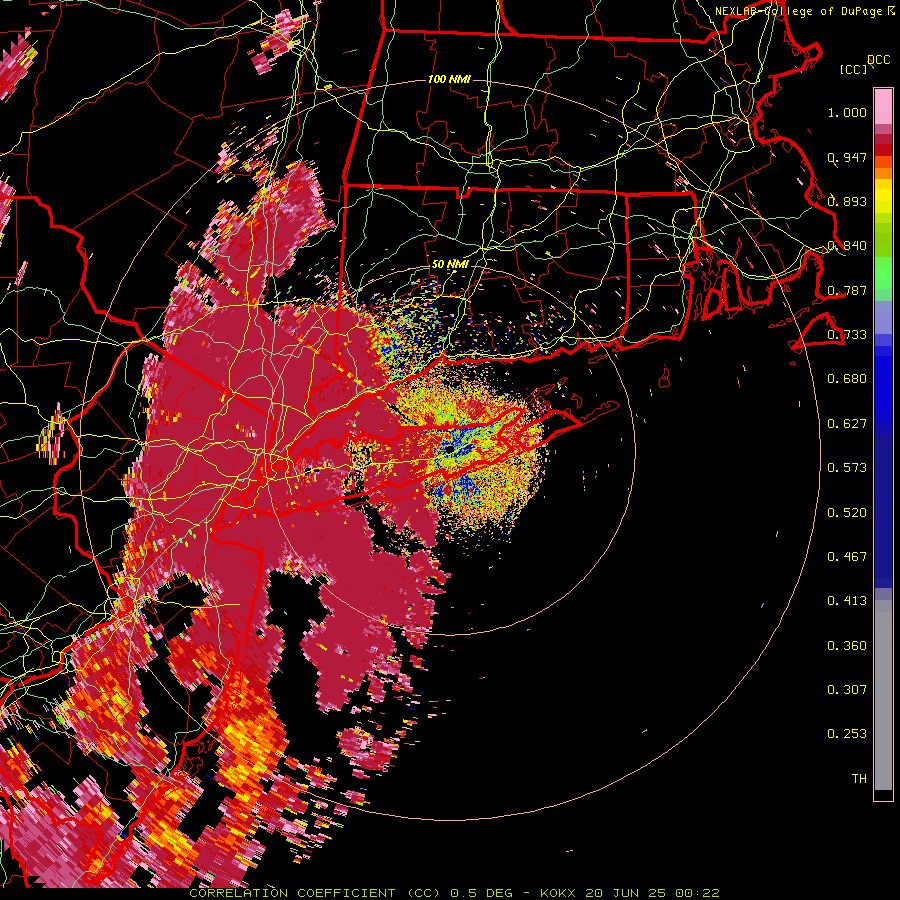Click the black KOKX radar site dot

click(x=451, y=449)
